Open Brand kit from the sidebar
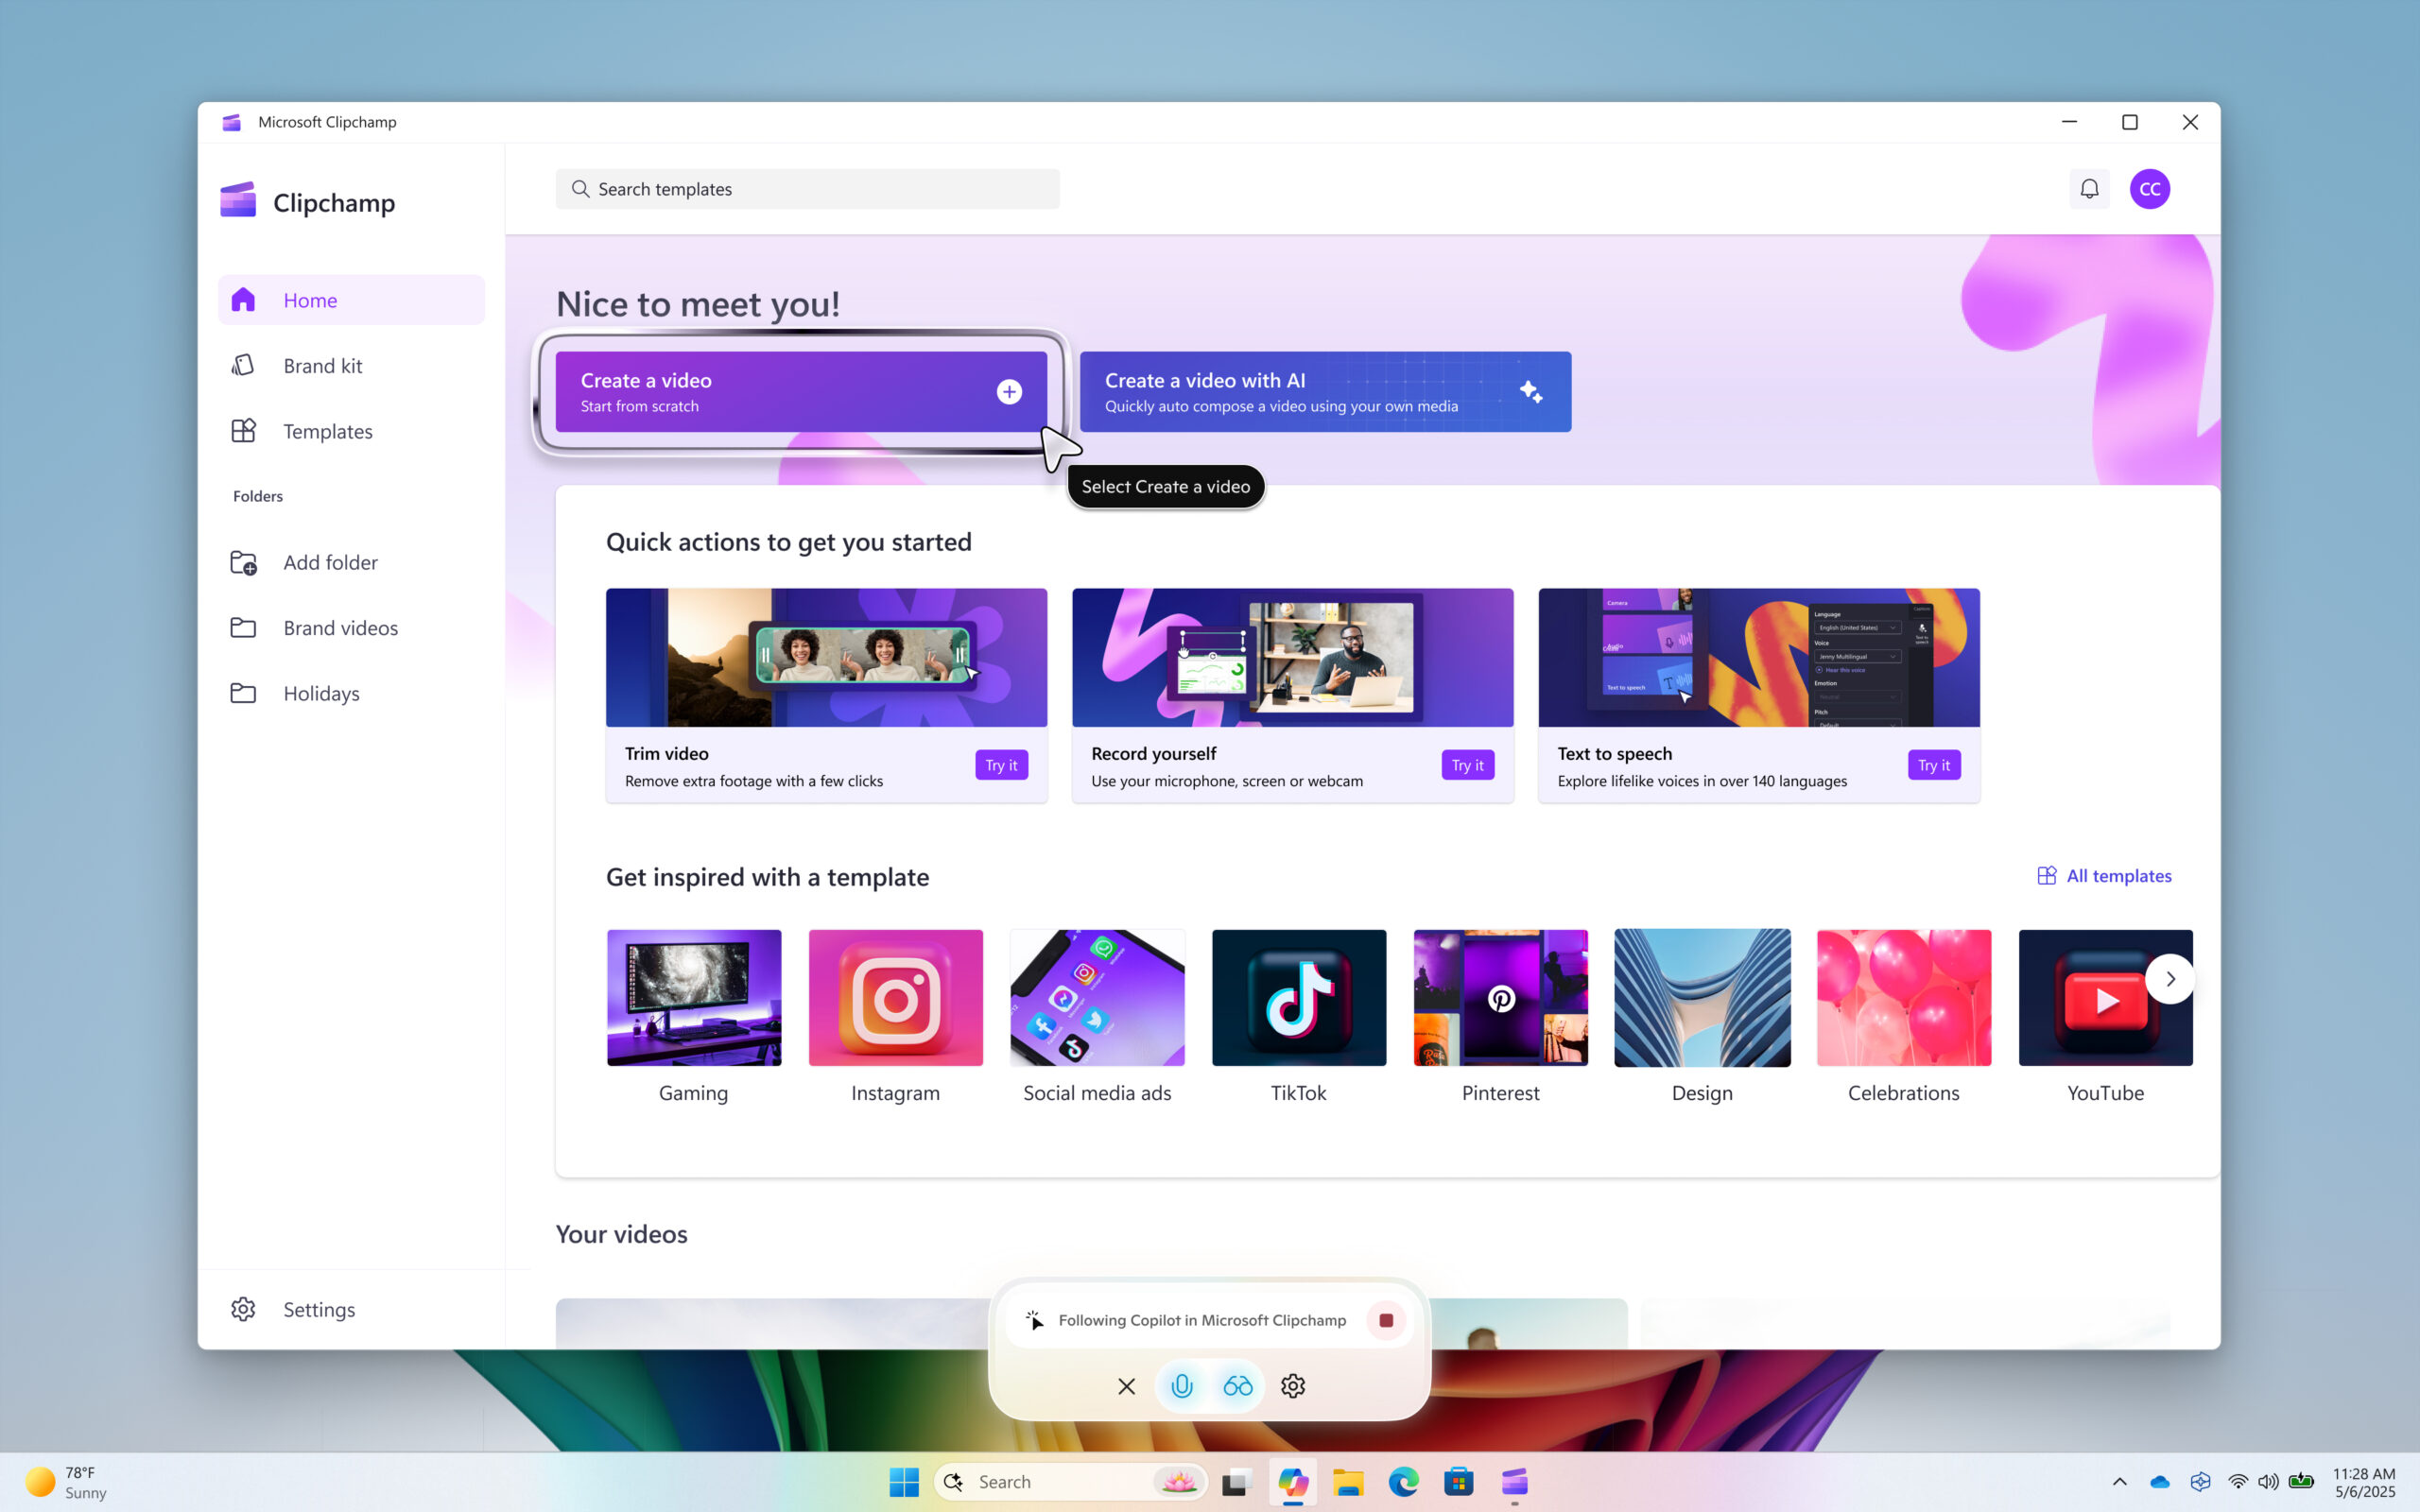Screen dimensions: 2420x1512 click(x=322, y=365)
